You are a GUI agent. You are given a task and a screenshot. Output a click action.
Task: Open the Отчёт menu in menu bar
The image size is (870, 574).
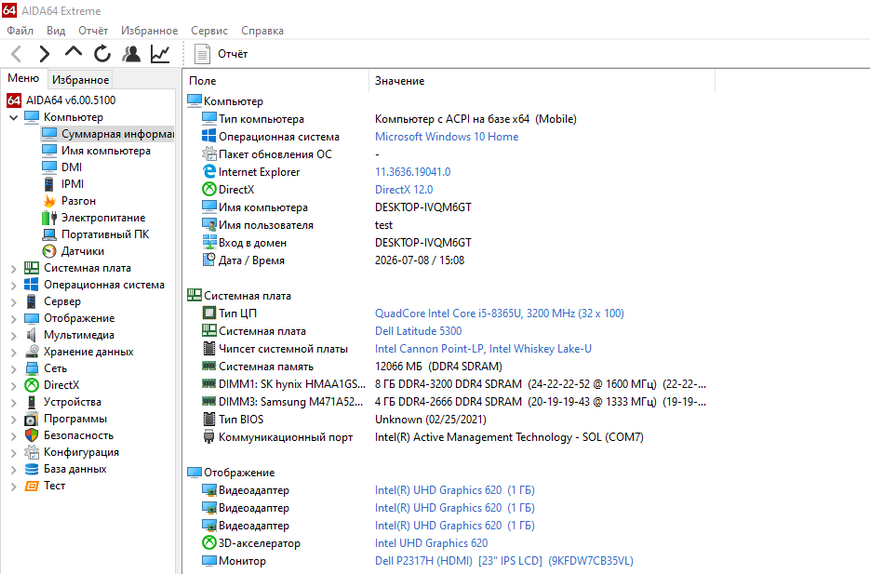click(x=93, y=31)
